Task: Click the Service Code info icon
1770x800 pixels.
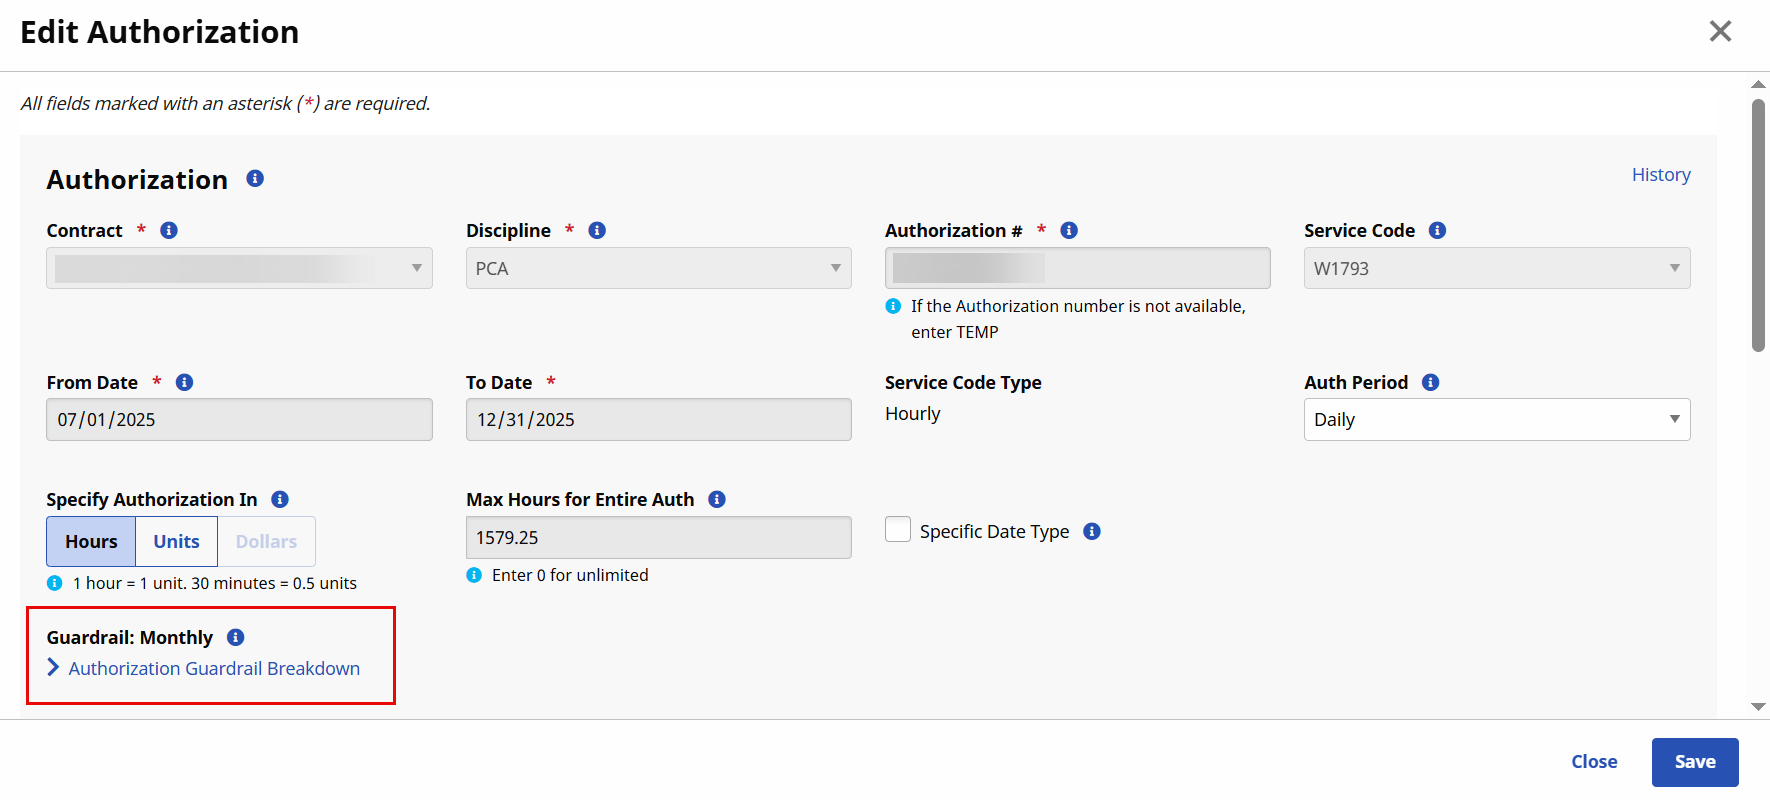Action: point(1437,231)
